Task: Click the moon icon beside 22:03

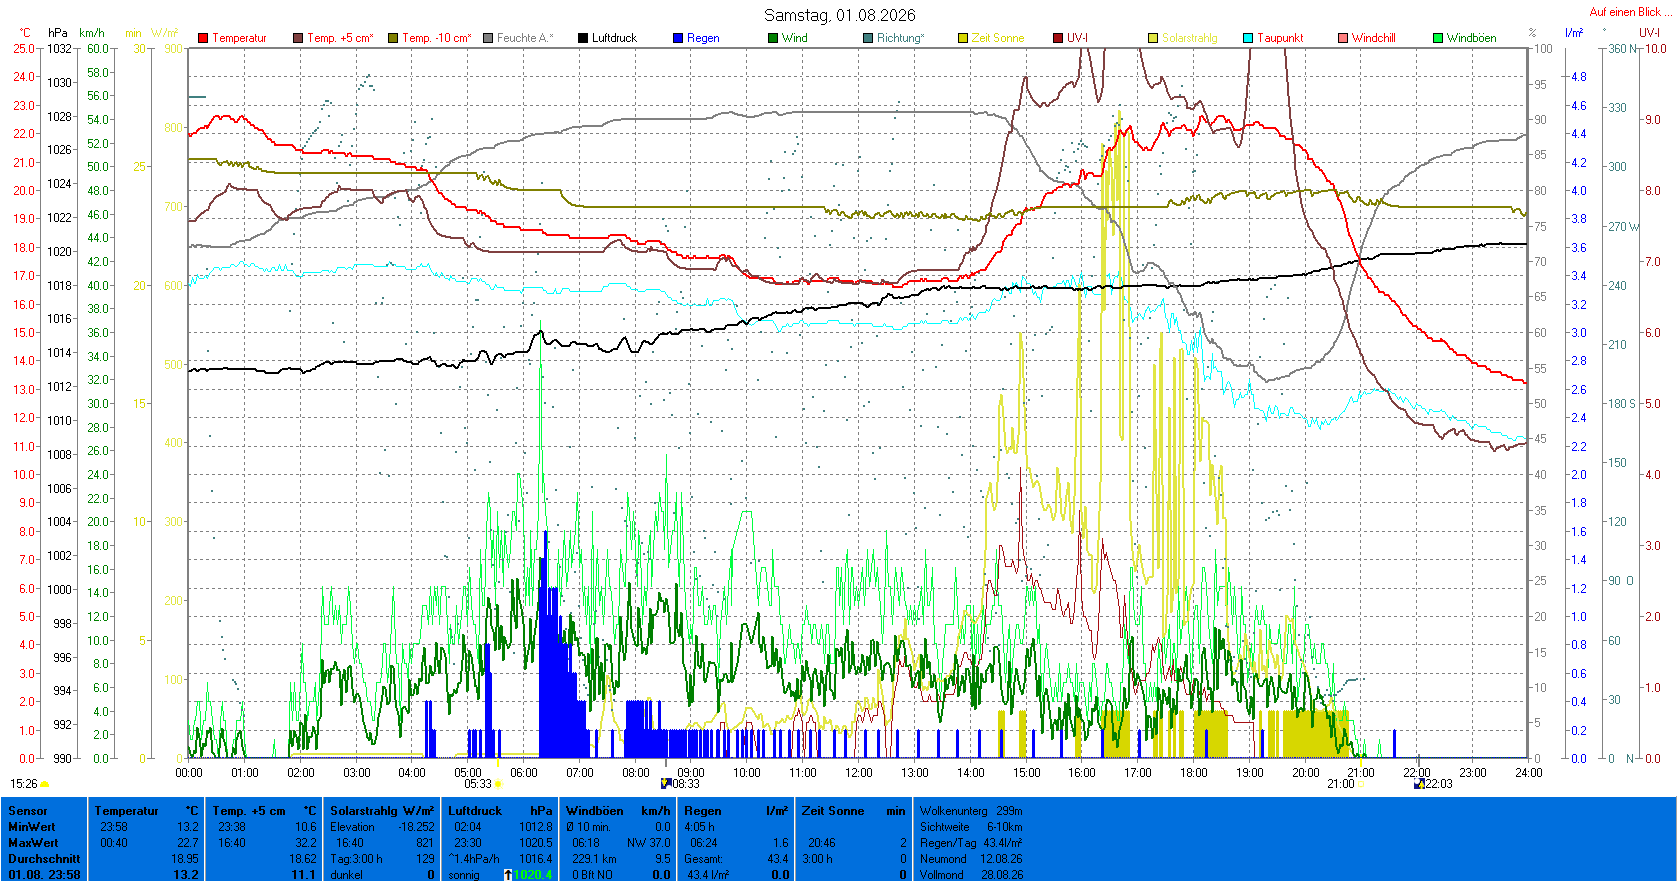Action: coord(1419,784)
